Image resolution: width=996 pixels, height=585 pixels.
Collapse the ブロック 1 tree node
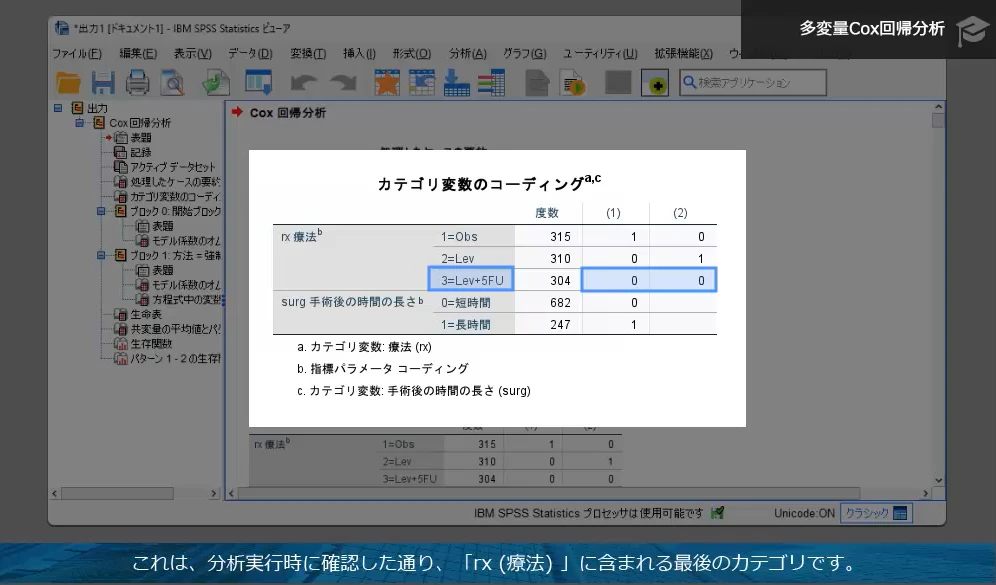(x=101, y=255)
